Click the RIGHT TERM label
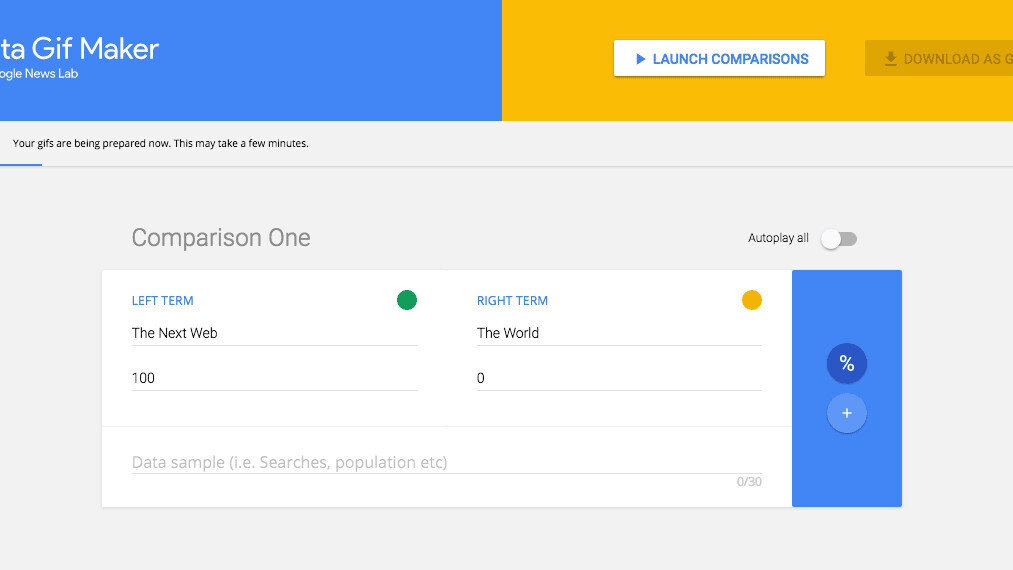The image size is (1013, 570). pyautogui.click(x=512, y=301)
